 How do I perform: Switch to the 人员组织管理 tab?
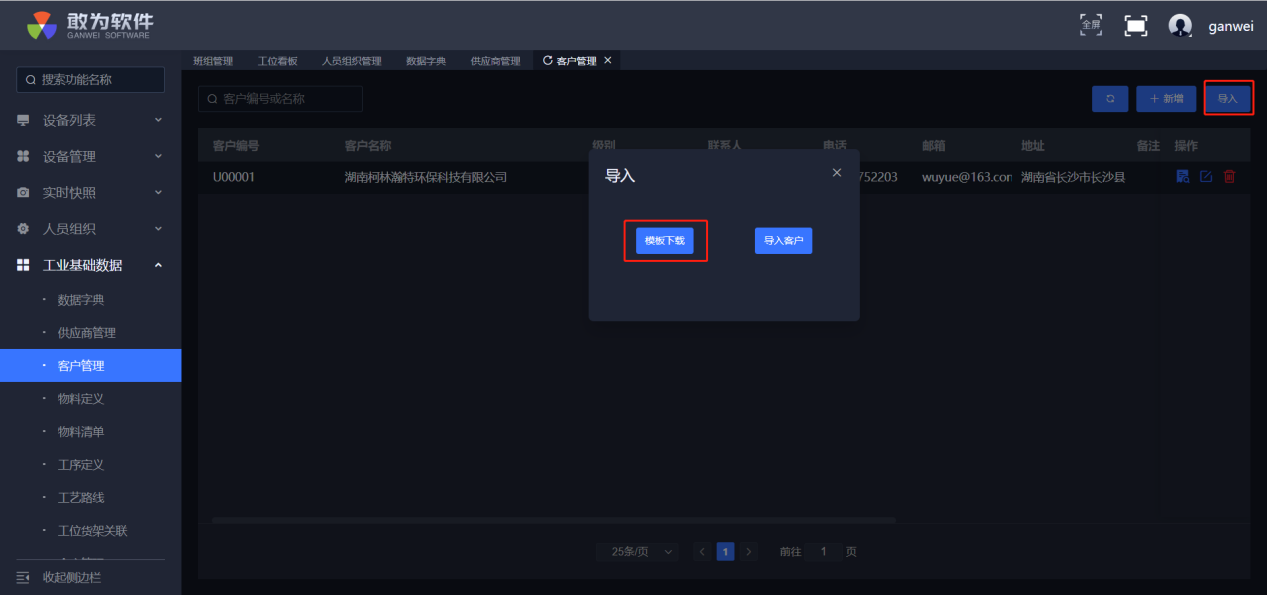pyautogui.click(x=351, y=61)
